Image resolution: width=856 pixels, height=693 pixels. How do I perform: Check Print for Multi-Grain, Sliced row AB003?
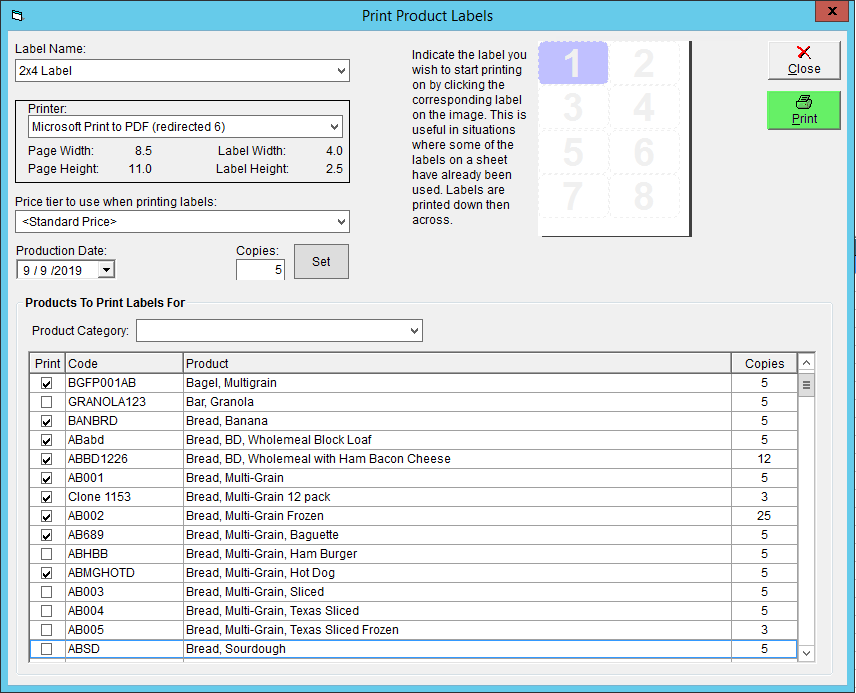46,592
